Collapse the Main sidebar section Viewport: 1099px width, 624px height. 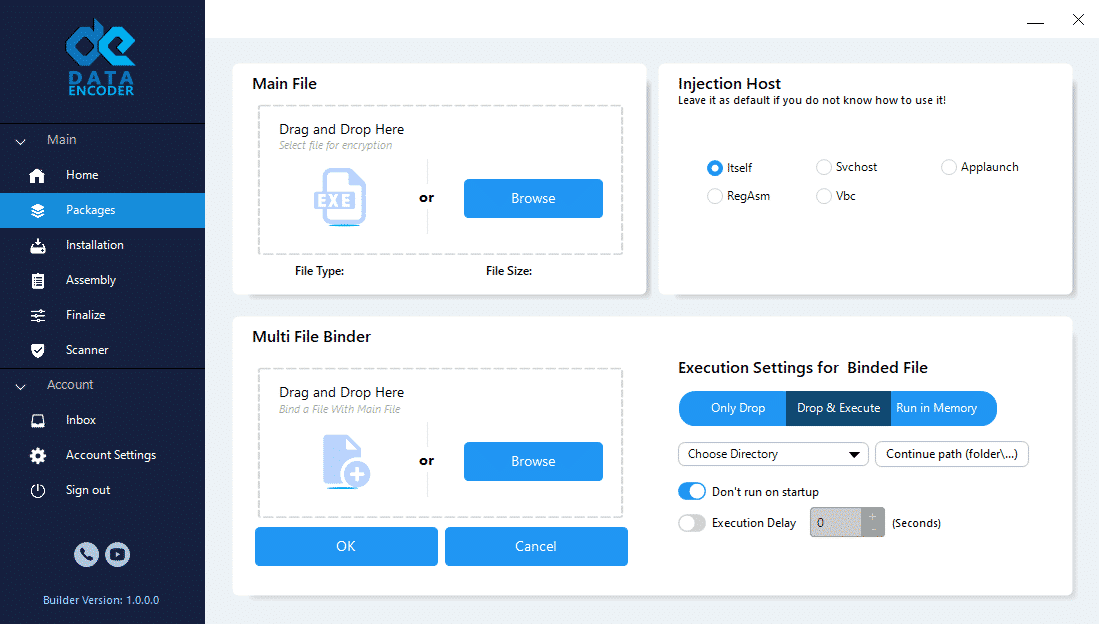[20, 142]
